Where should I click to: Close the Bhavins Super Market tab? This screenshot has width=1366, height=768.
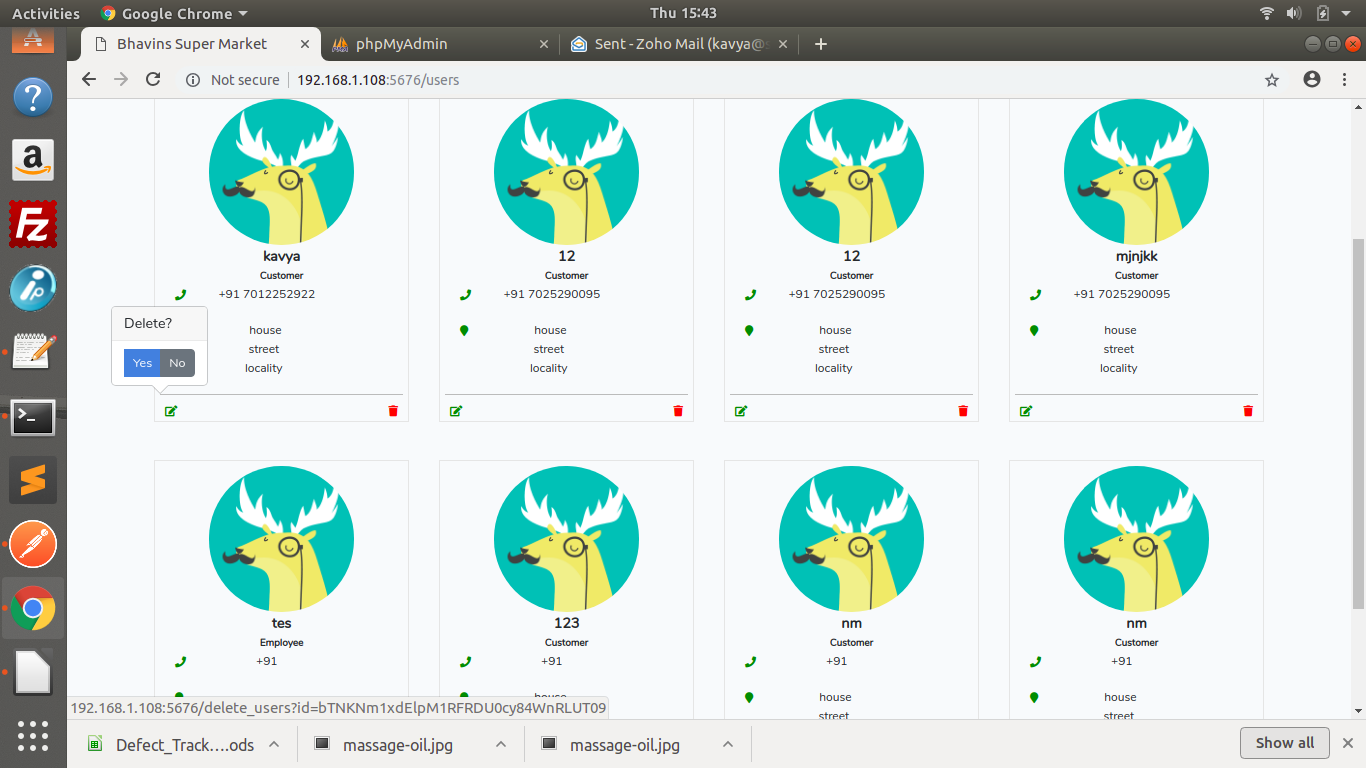pos(305,44)
